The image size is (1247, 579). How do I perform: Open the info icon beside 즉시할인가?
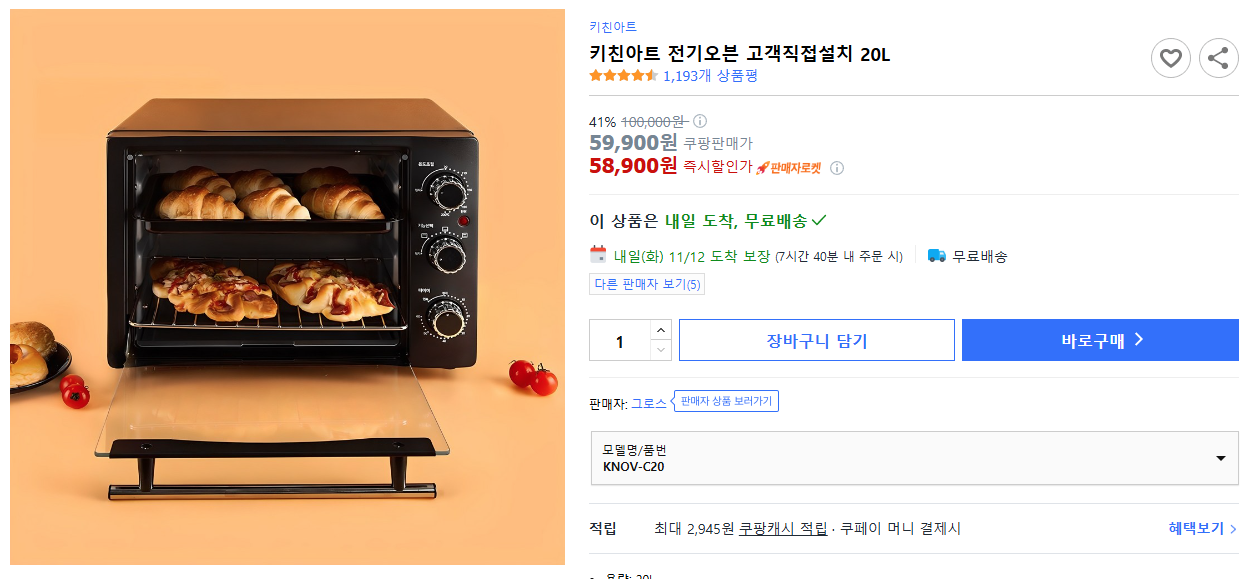coord(837,167)
